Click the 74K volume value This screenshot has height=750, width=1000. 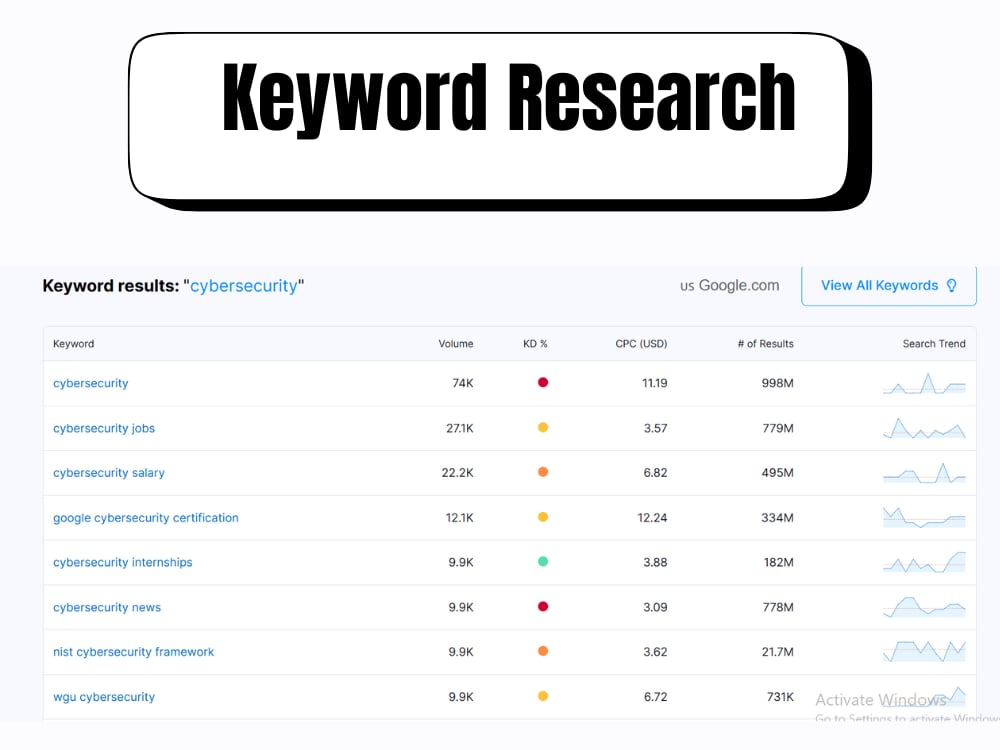click(x=462, y=383)
